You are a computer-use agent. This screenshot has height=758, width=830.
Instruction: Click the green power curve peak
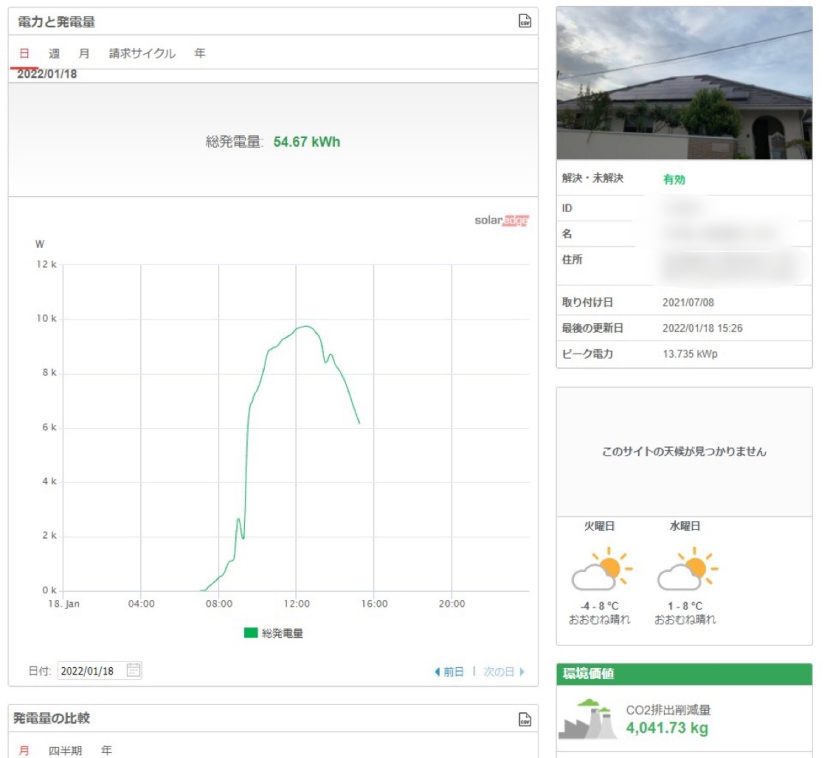point(306,326)
